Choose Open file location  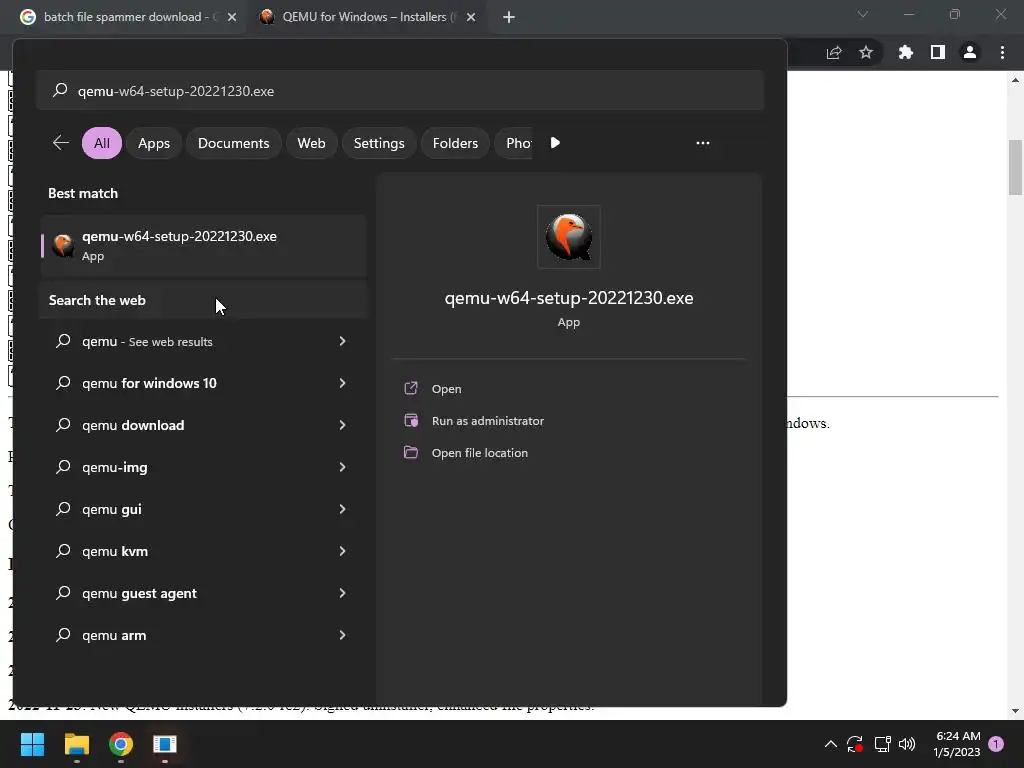pos(479,453)
